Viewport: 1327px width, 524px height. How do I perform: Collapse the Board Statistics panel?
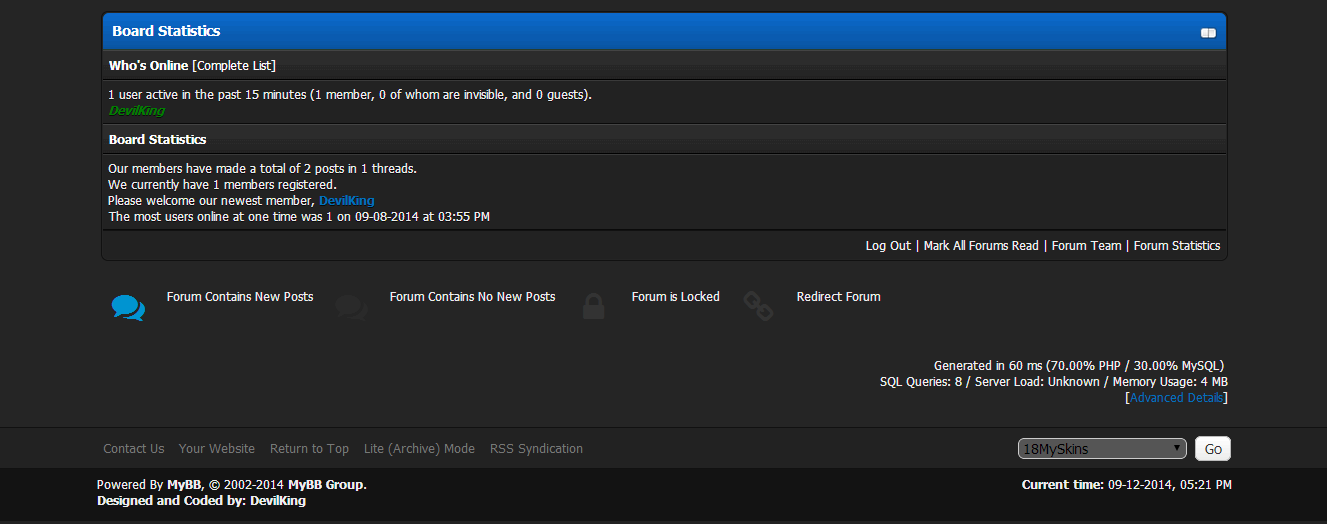pyautogui.click(x=1208, y=33)
